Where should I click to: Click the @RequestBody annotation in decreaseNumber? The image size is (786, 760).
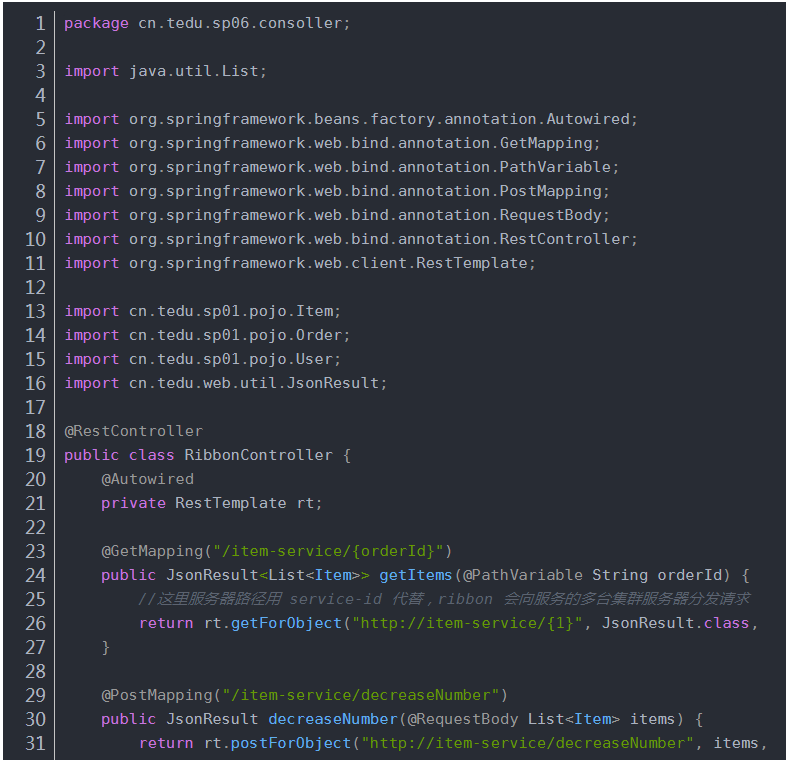point(463,719)
